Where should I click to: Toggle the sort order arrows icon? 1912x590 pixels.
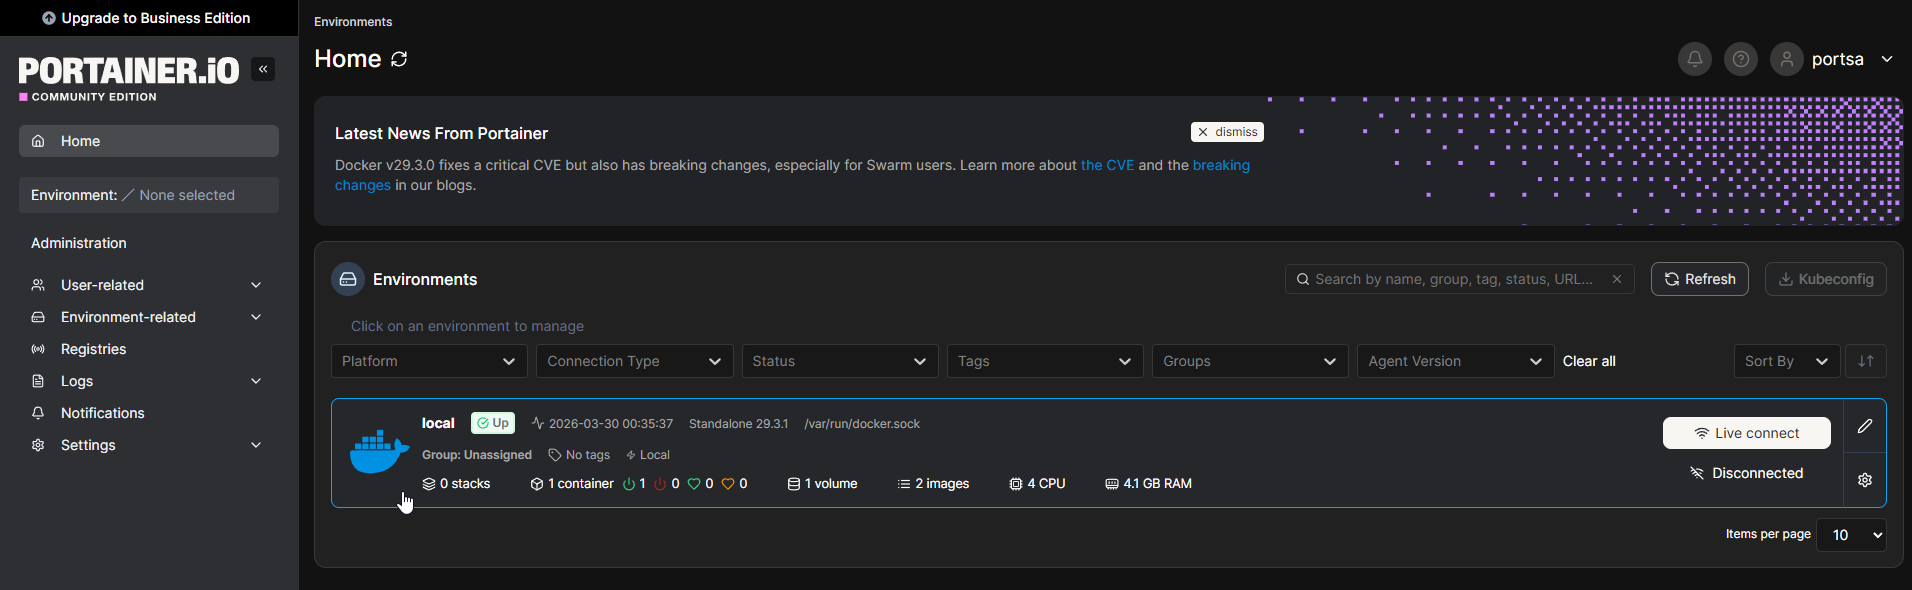(1865, 361)
